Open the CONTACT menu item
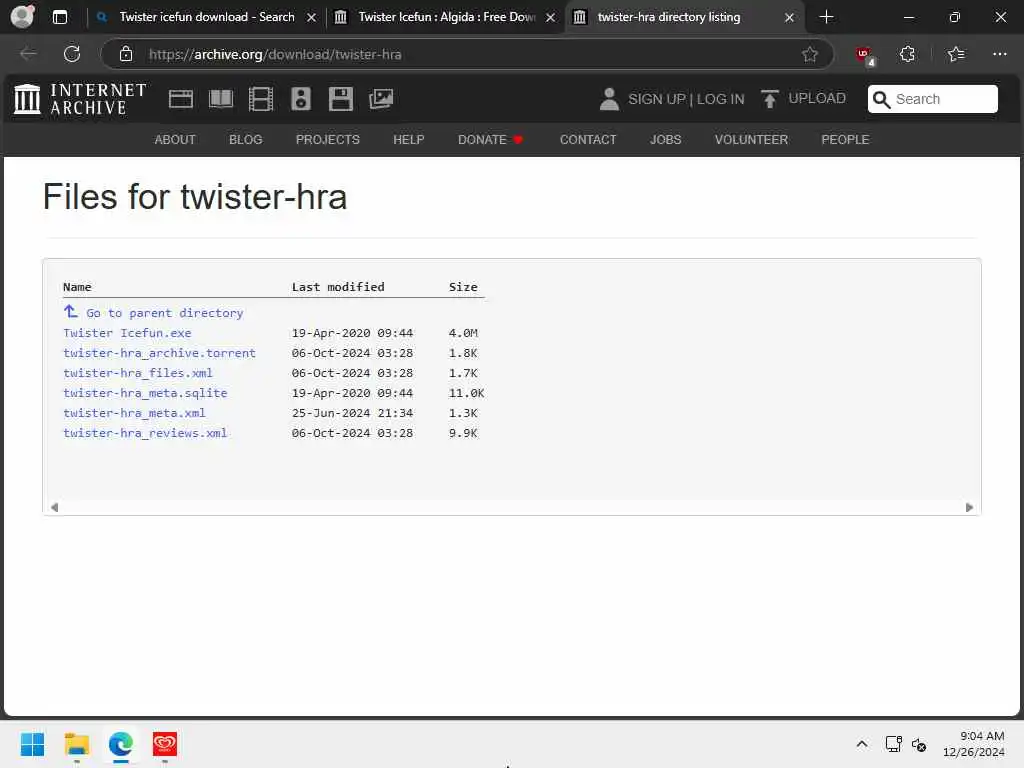1024x768 pixels. (x=588, y=140)
